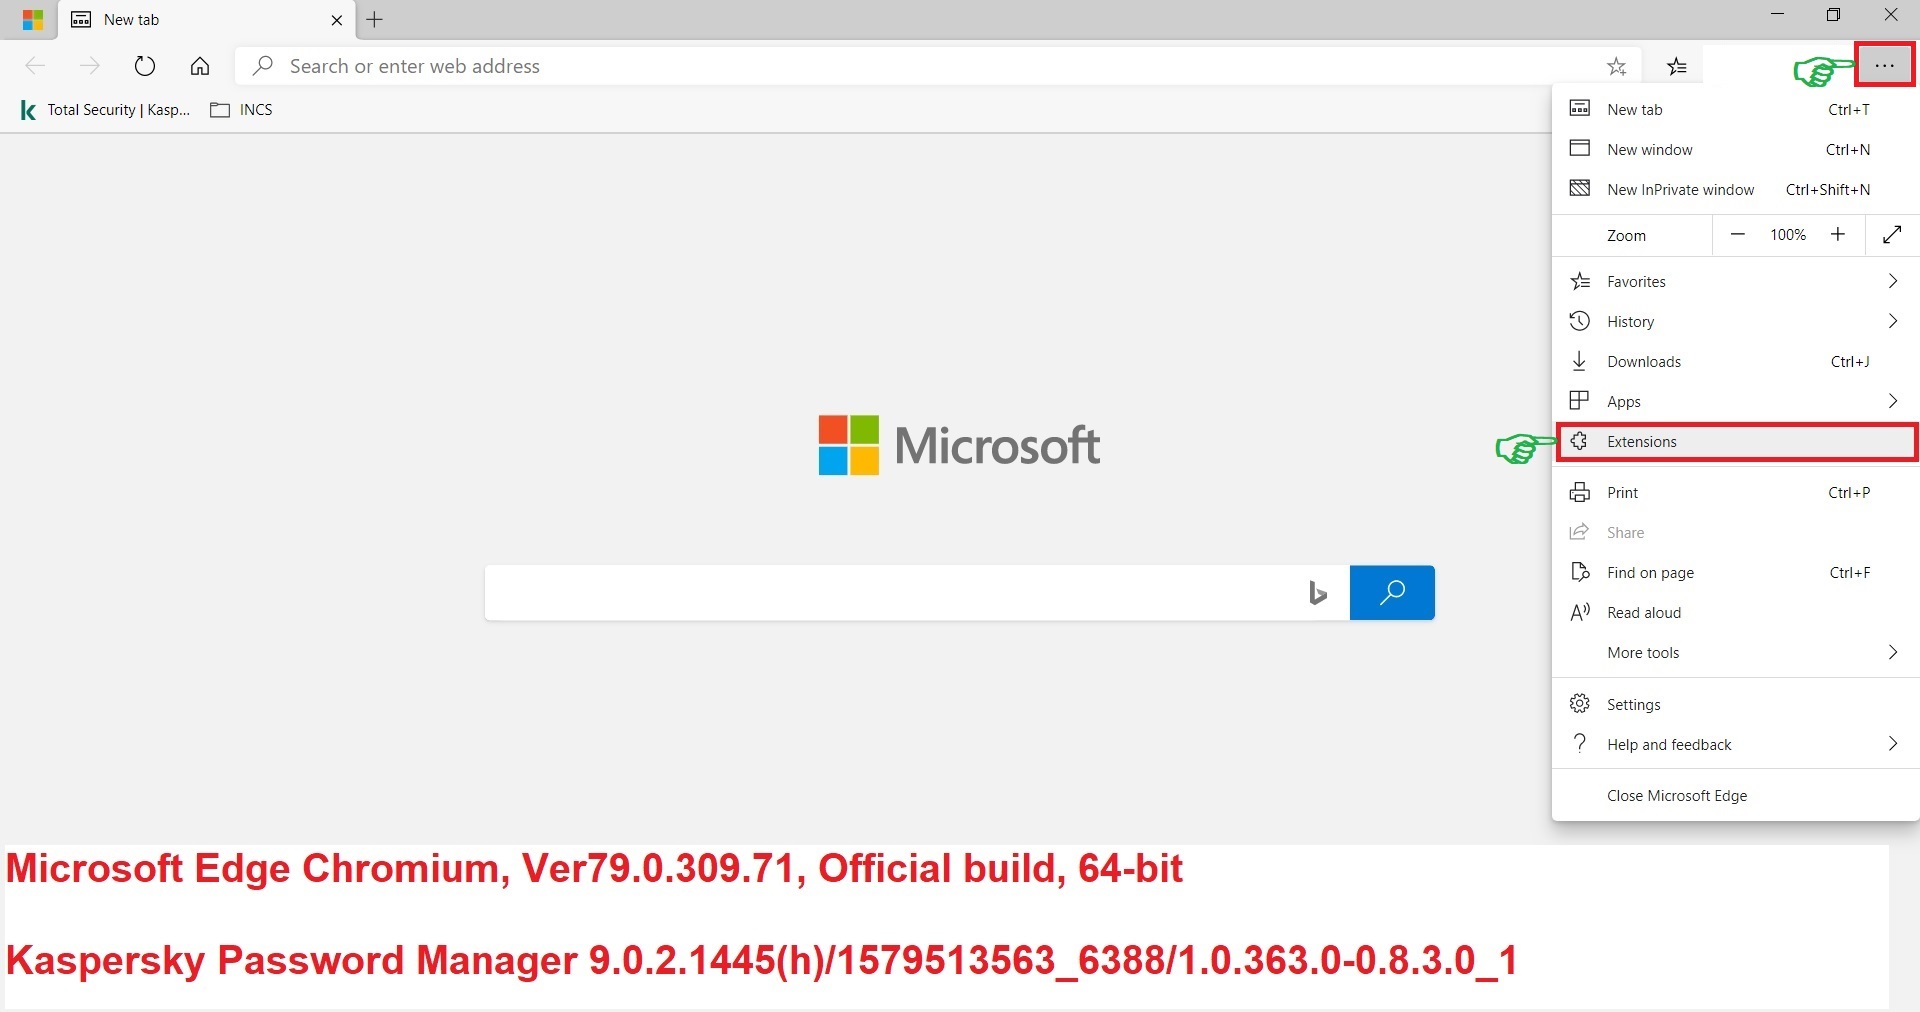Click the blue search magnifier button
This screenshot has width=1920, height=1012.
(1392, 593)
